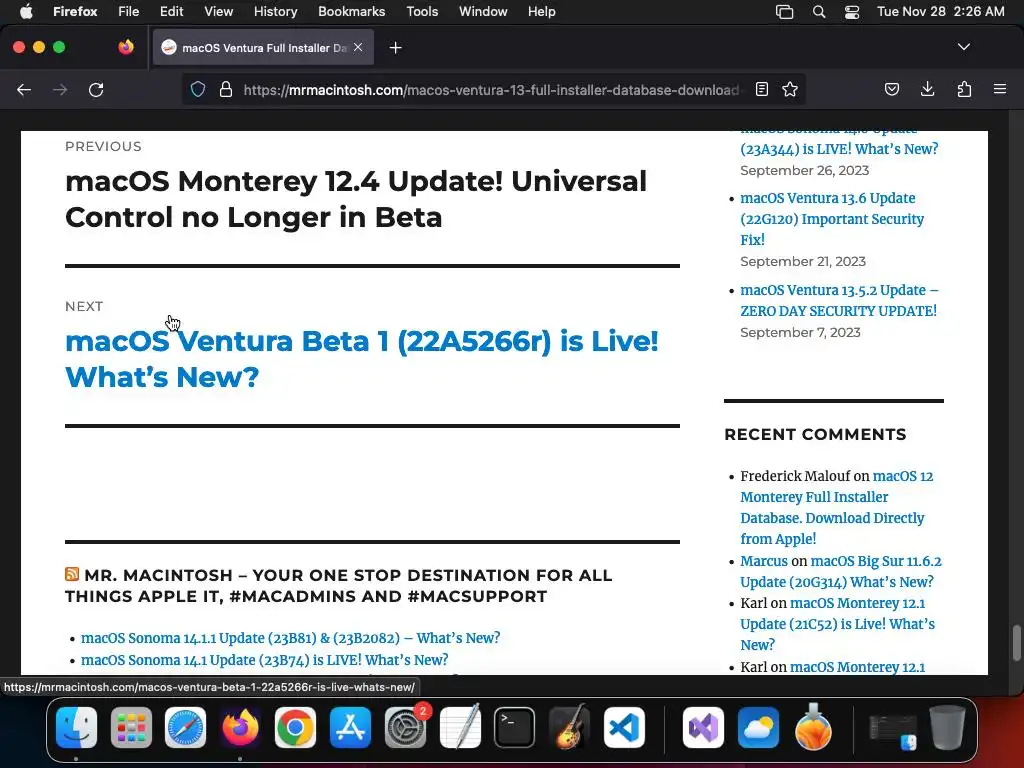The image size is (1024, 768).
Task: Expand the list all tabs chevron
Action: [x=964, y=47]
